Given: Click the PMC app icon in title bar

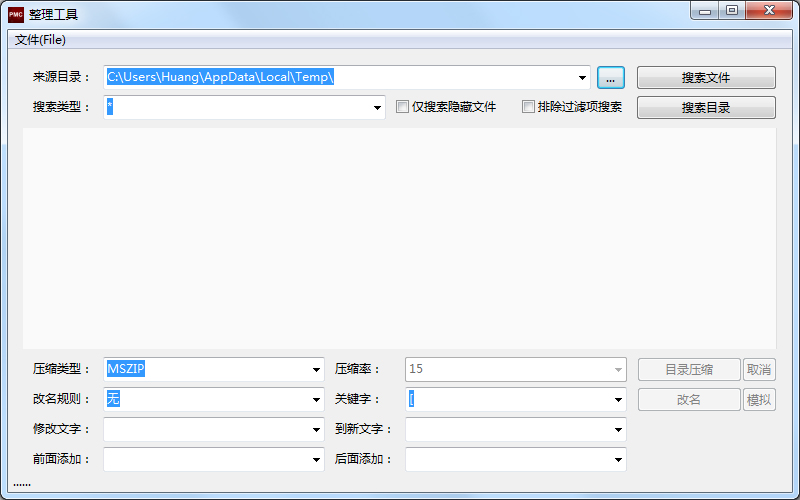Looking at the screenshot, I should tap(16, 14).
